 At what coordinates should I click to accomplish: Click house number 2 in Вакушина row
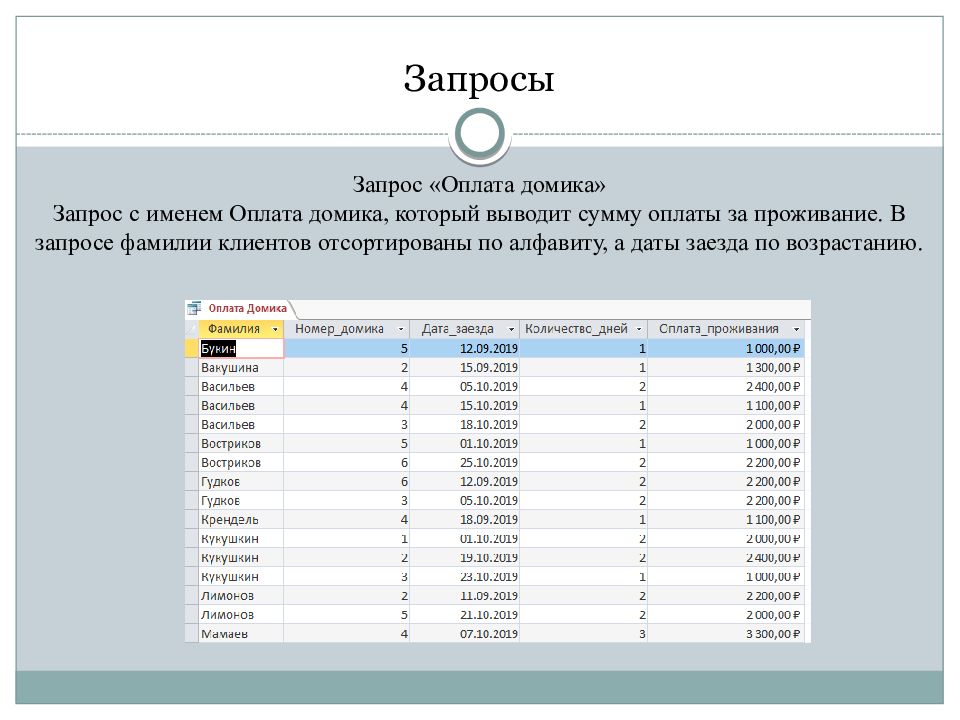347,367
